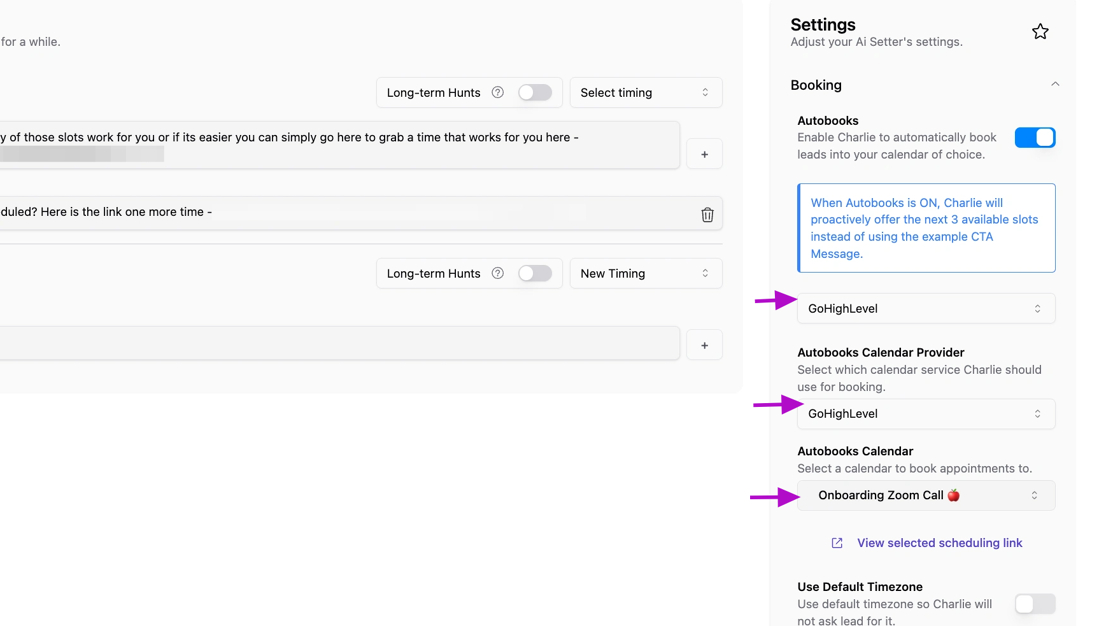Open View selected scheduling link
1120x626 pixels.
click(x=939, y=543)
